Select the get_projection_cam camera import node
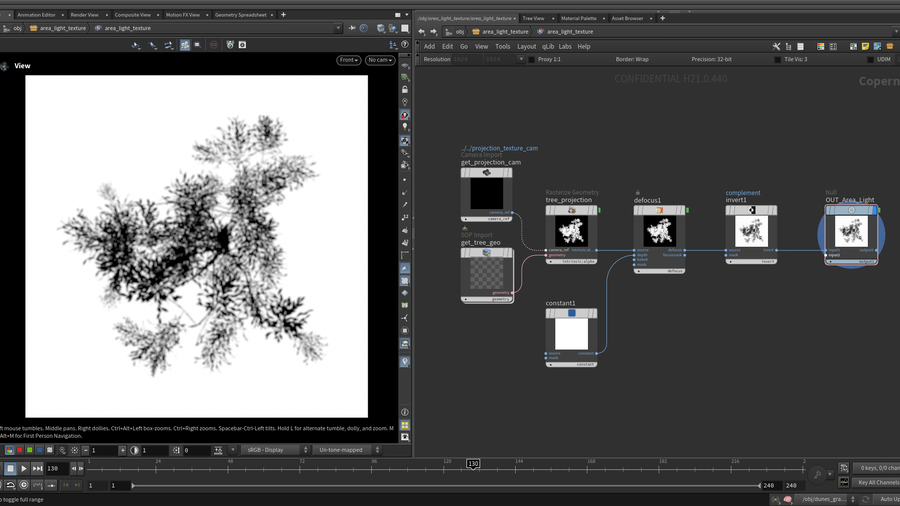 coord(487,194)
